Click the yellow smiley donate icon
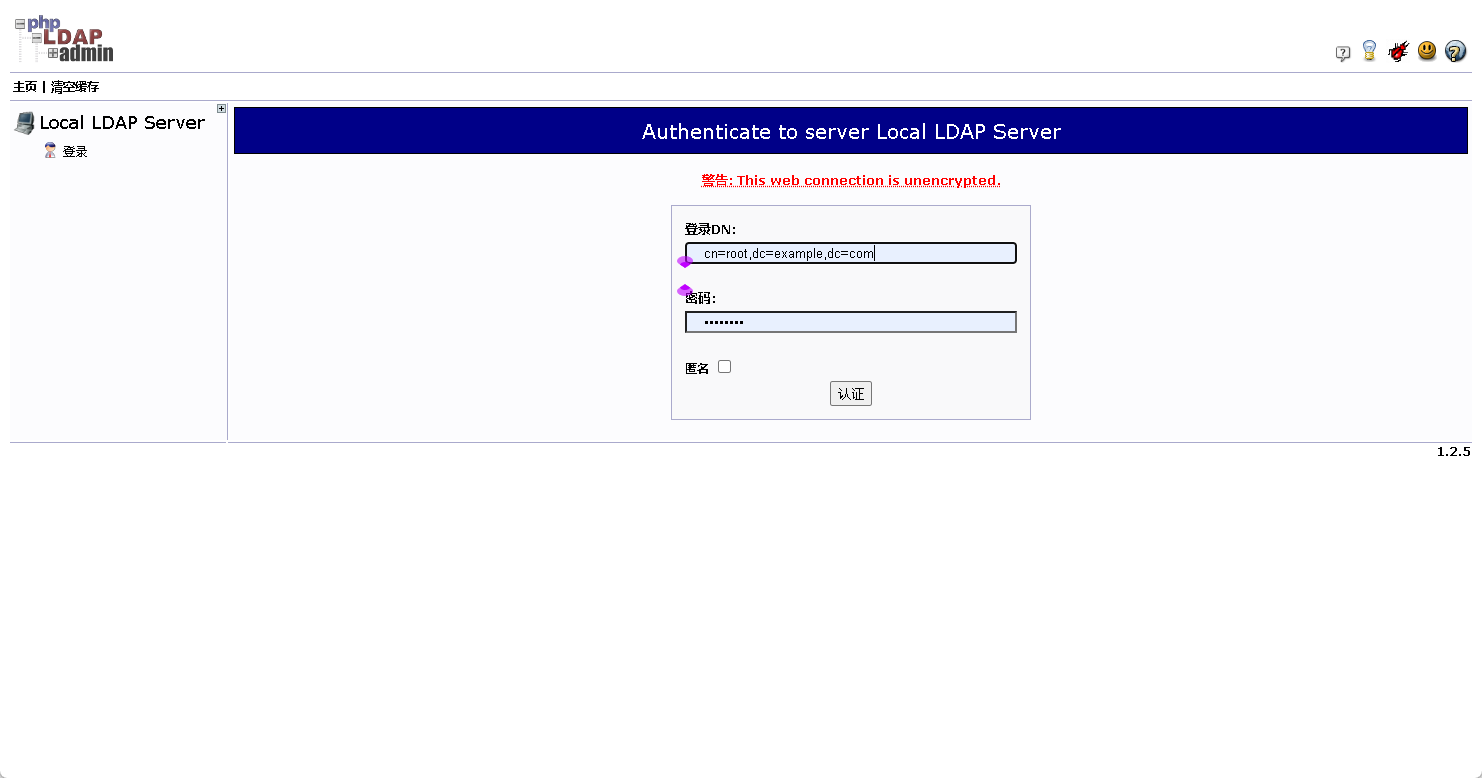 tap(1427, 50)
